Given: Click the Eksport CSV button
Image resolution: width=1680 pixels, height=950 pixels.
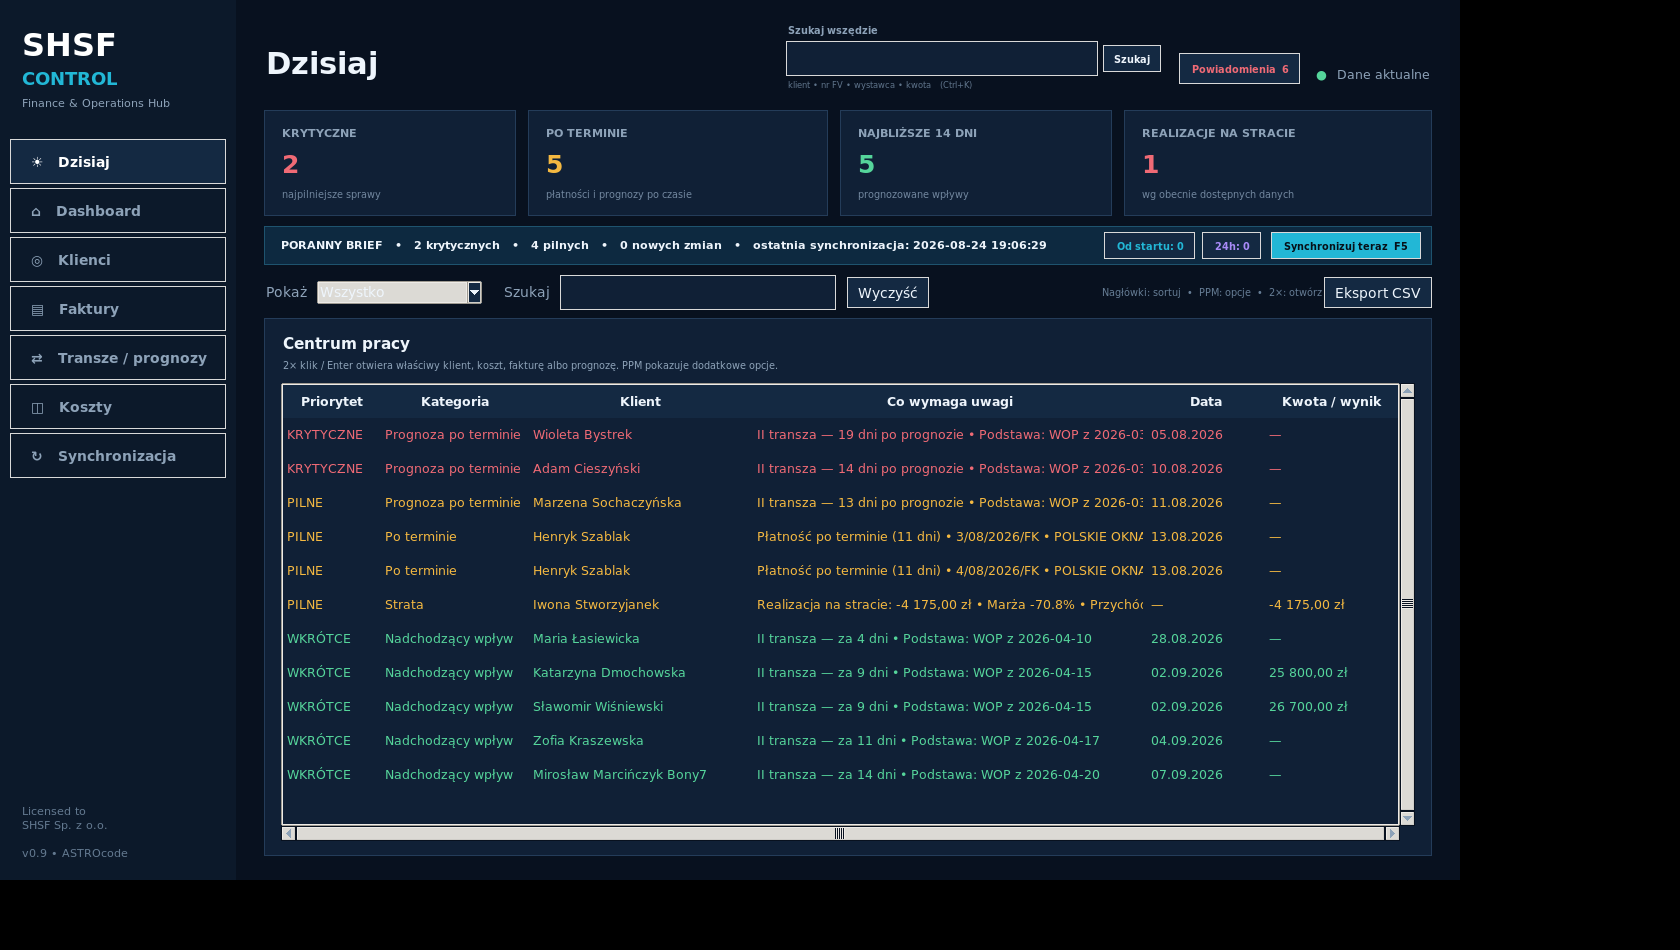Looking at the screenshot, I should click(x=1377, y=293).
